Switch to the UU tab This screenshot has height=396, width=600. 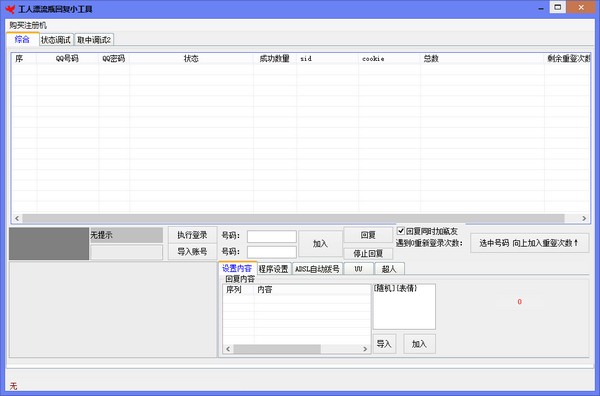358,269
